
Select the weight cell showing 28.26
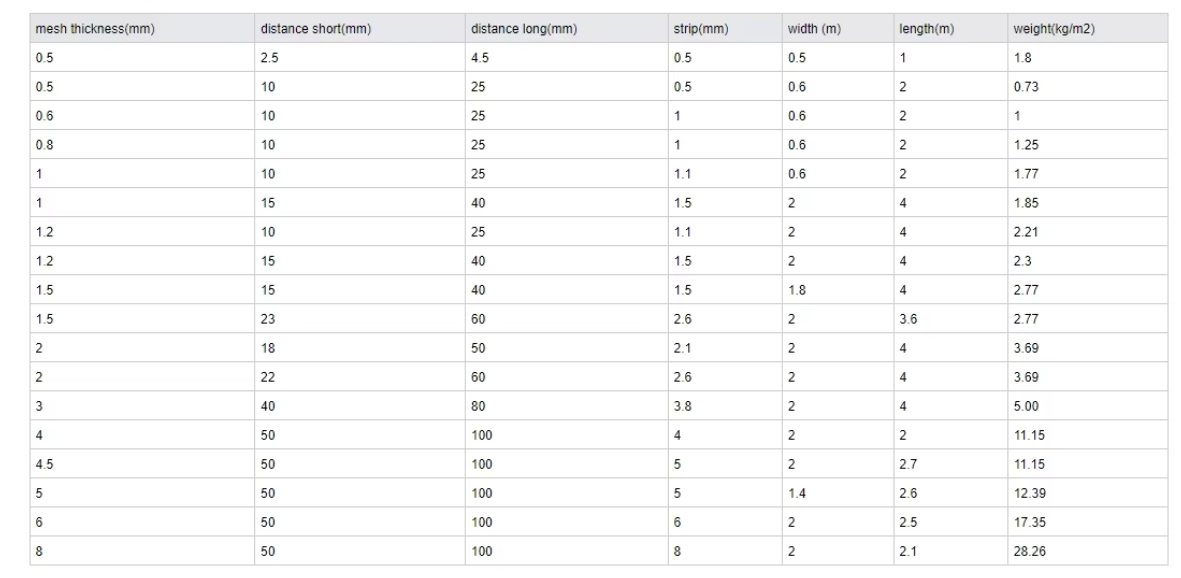[1088, 551]
